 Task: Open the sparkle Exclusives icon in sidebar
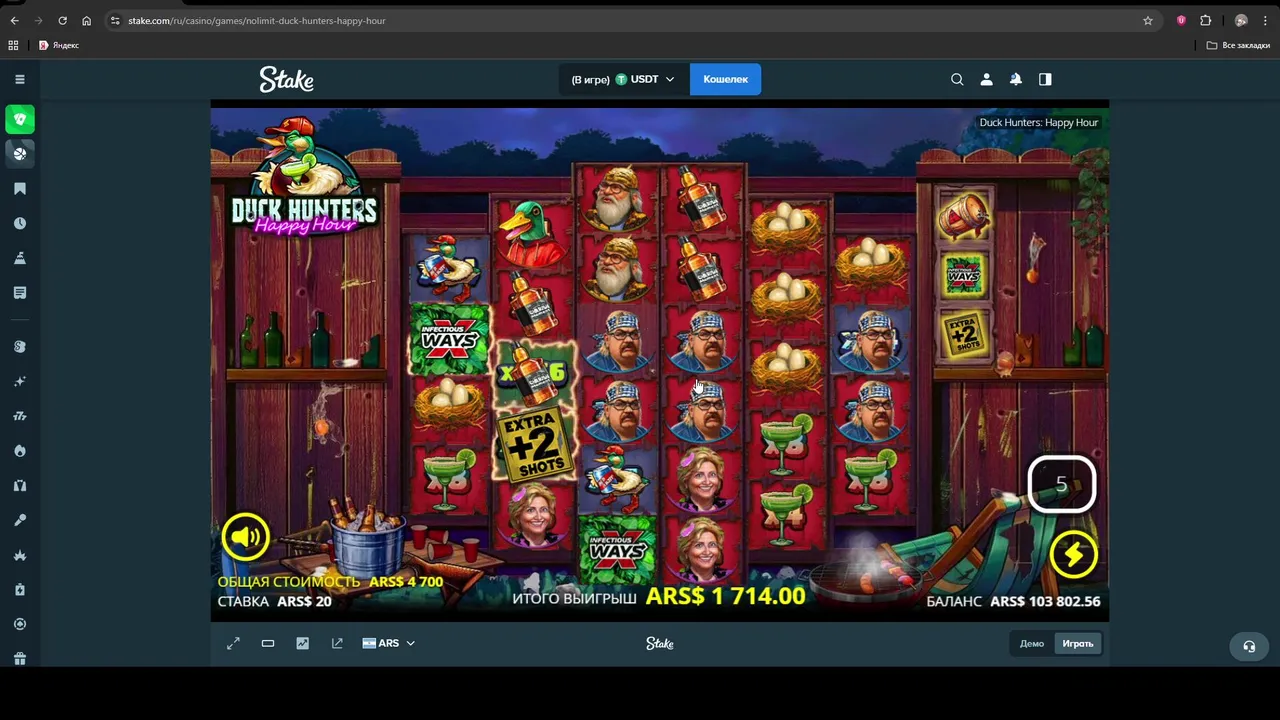click(19, 381)
